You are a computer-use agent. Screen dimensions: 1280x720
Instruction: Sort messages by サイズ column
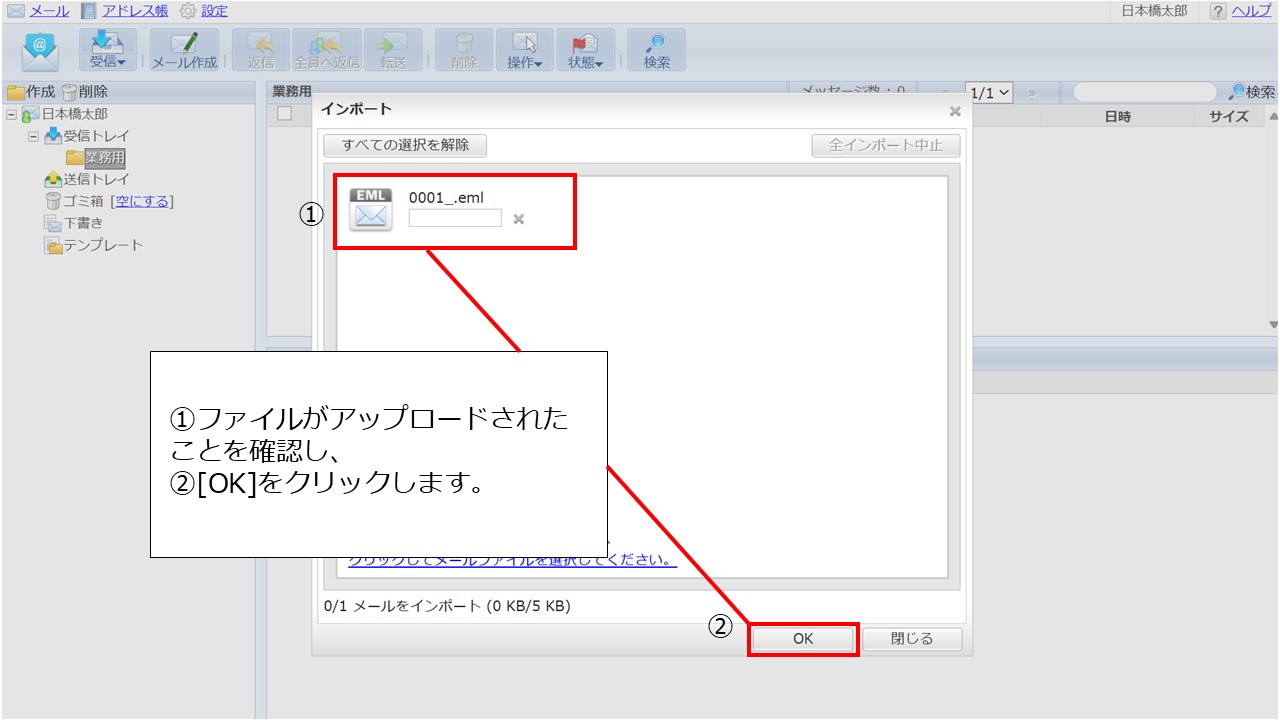(1229, 117)
